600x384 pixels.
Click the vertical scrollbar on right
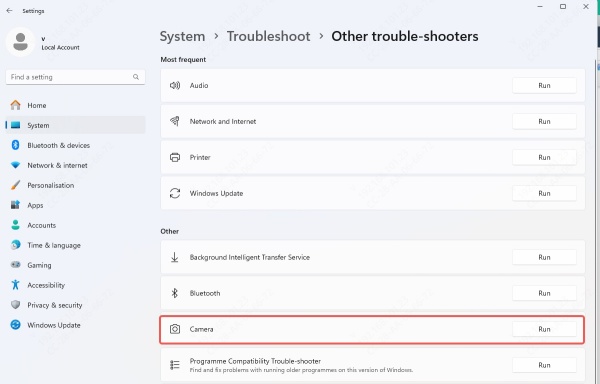(x=596, y=222)
